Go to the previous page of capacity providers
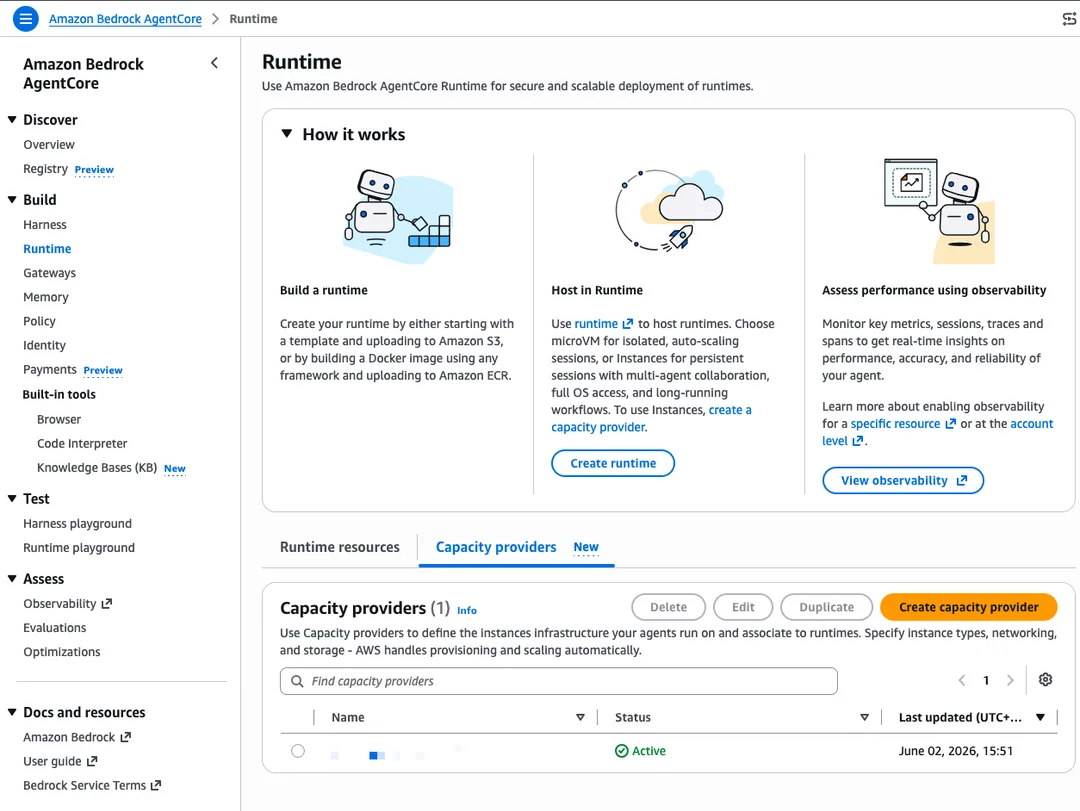 962,681
